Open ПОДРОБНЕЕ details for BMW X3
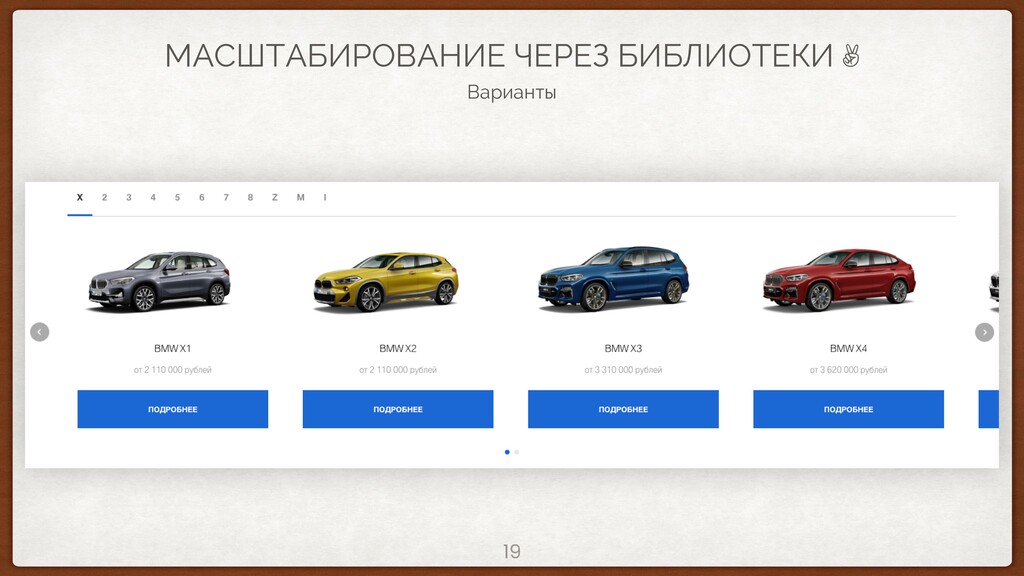The height and width of the screenshot is (576, 1024). [623, 409]
